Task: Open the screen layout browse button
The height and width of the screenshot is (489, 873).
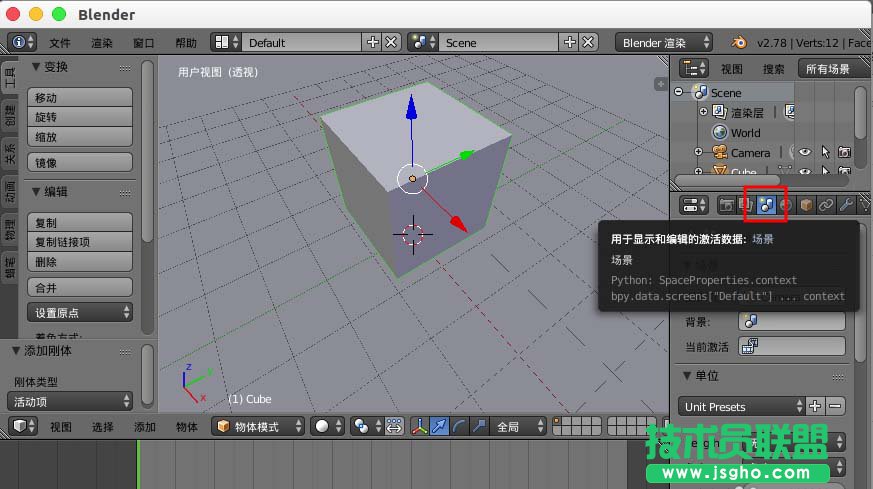Action: click(x=227, y=42)
